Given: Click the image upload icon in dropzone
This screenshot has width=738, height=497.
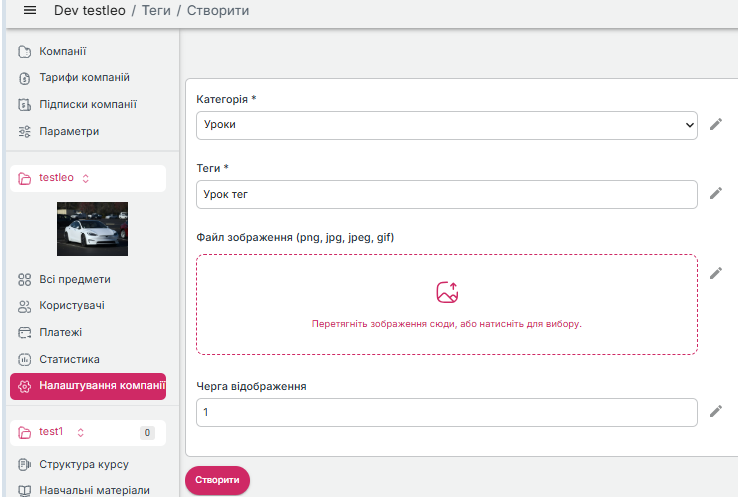Looking at the screenshot, I should [x=447, y=292].
